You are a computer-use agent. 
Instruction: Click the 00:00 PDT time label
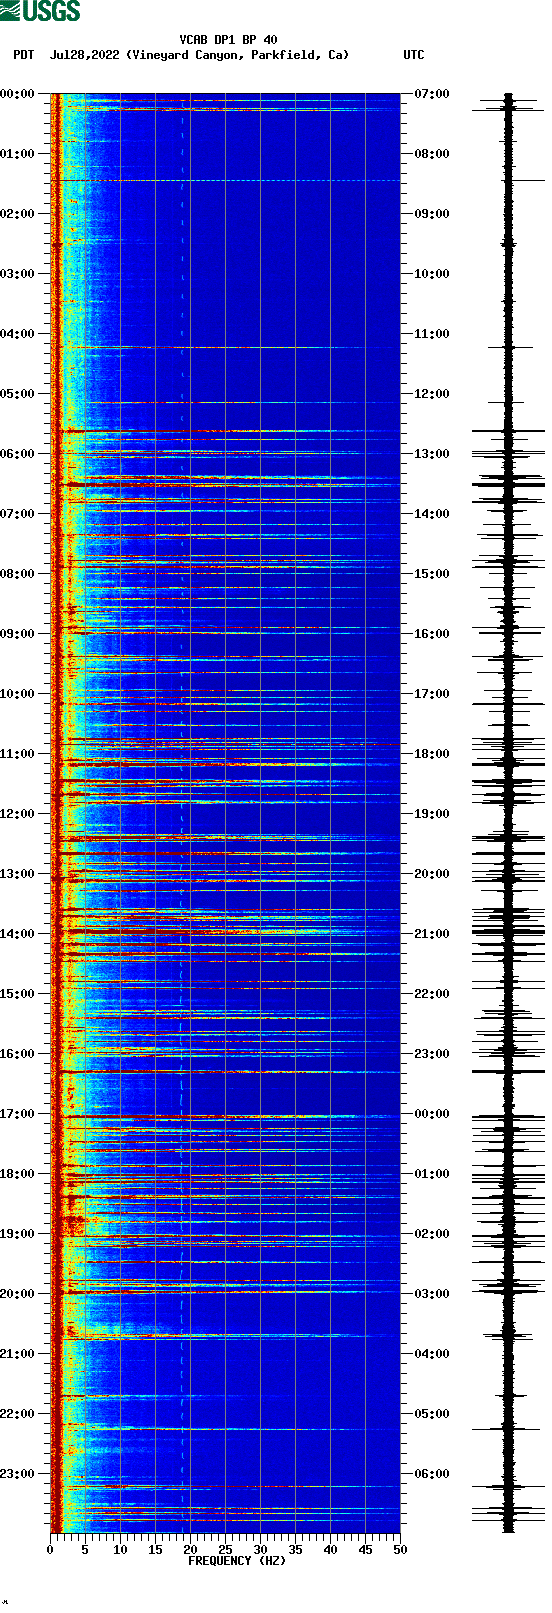[17, 94]
